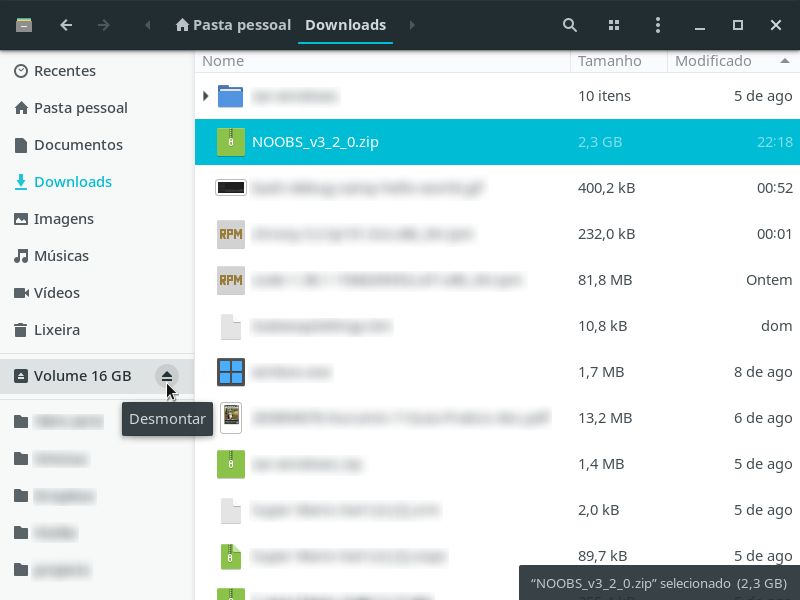
Task: Sort by Nome column header
Action: click(x=223, y=61)
